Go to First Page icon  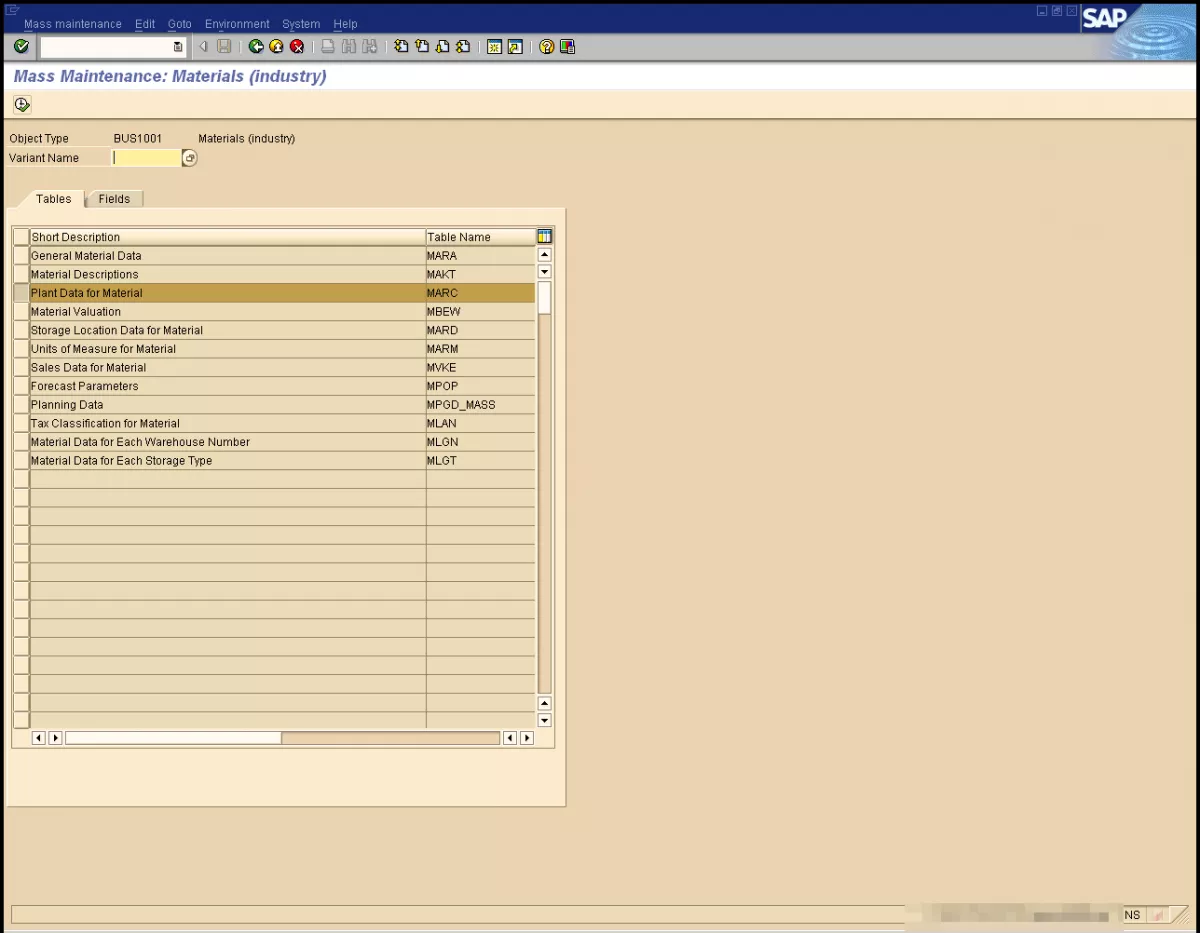401,47
